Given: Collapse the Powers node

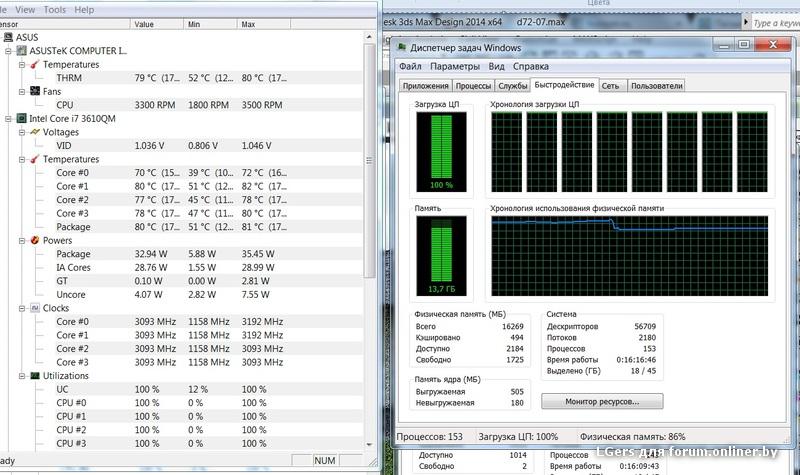Looking at the screenshot, I should (22, 241).
